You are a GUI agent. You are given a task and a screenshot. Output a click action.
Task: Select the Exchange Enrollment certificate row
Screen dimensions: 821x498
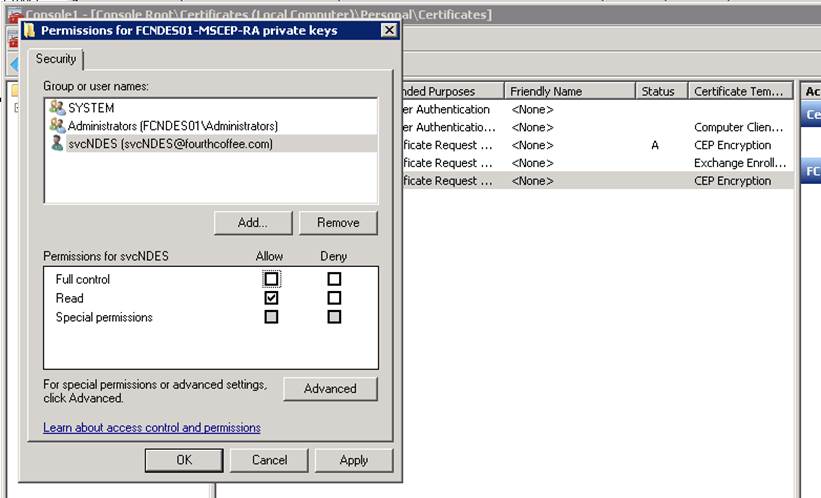600,163
